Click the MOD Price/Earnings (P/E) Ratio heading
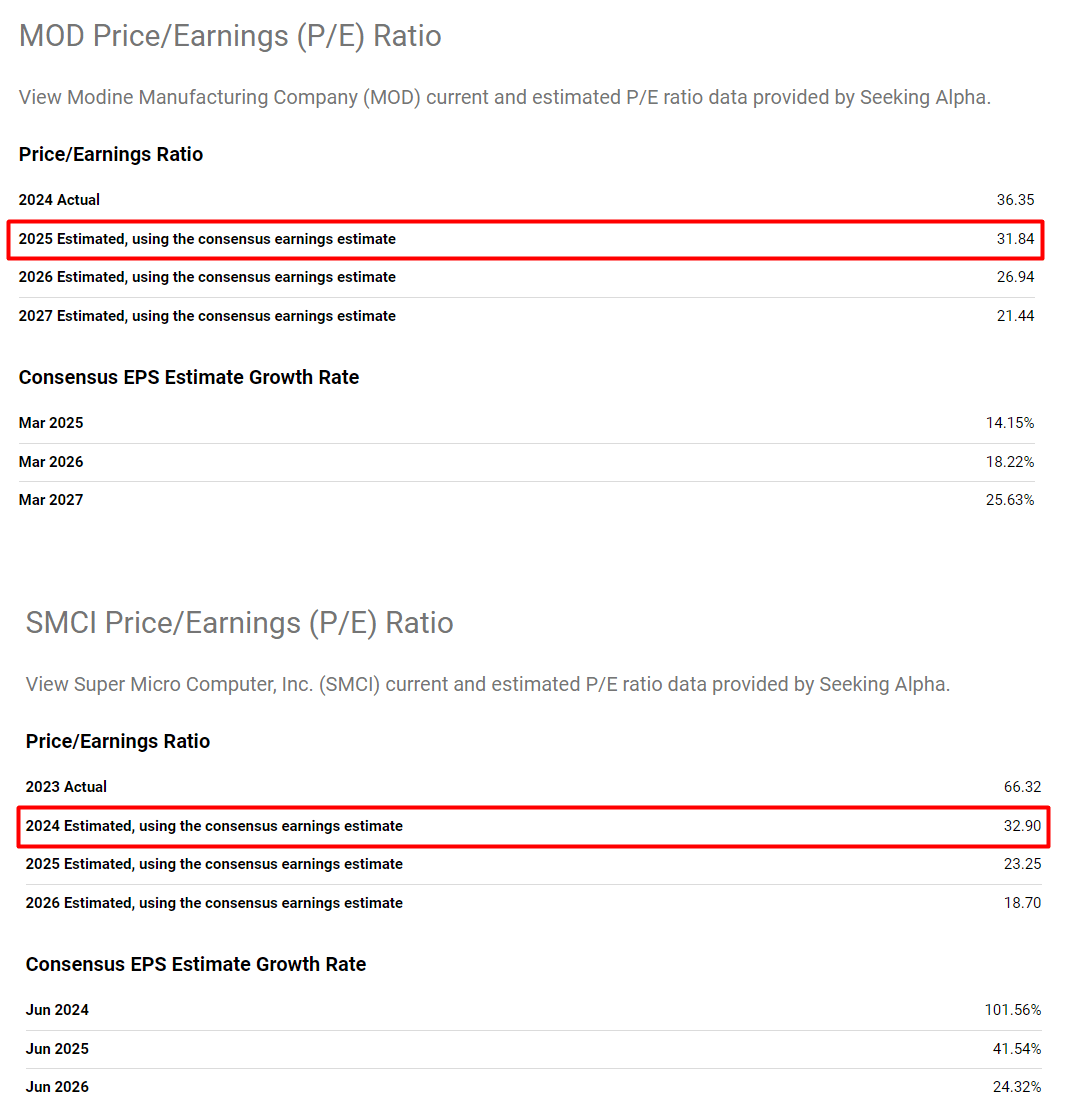Screen dimensions: 1066x1120 [230, 36]
